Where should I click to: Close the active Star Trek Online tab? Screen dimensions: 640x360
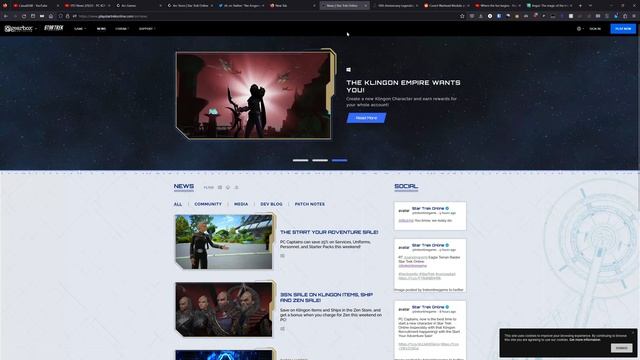tap(365, 6)
